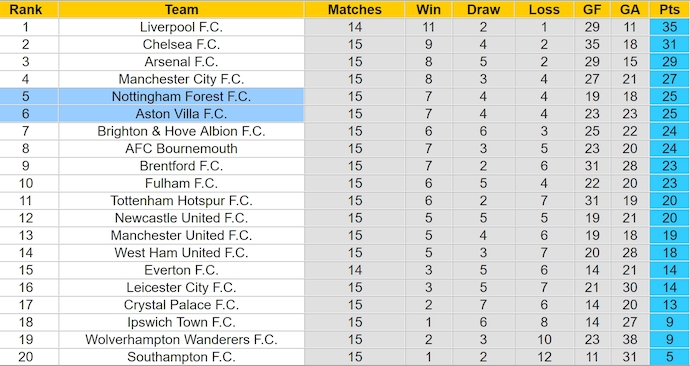
Task: Select Tottenham Hotspur F.C. team name
Action: (181, 201)
